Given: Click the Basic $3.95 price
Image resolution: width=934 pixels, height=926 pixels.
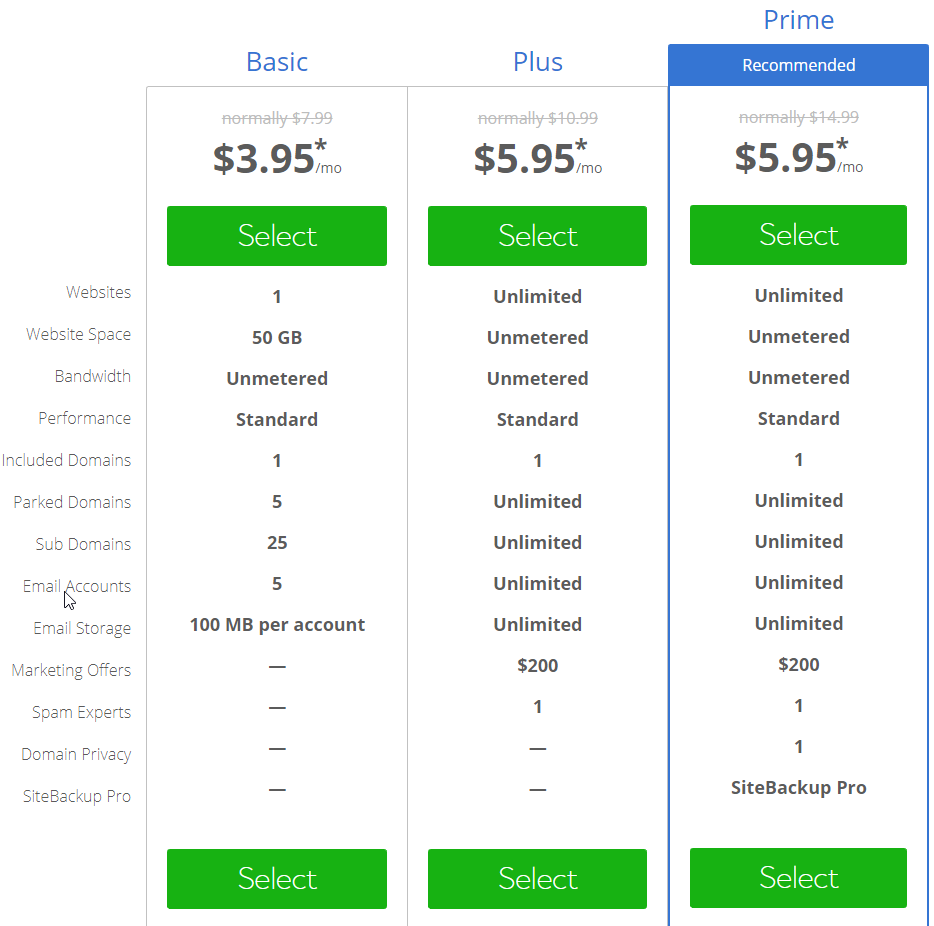Looking at the screenshot, I should point(264,158).
